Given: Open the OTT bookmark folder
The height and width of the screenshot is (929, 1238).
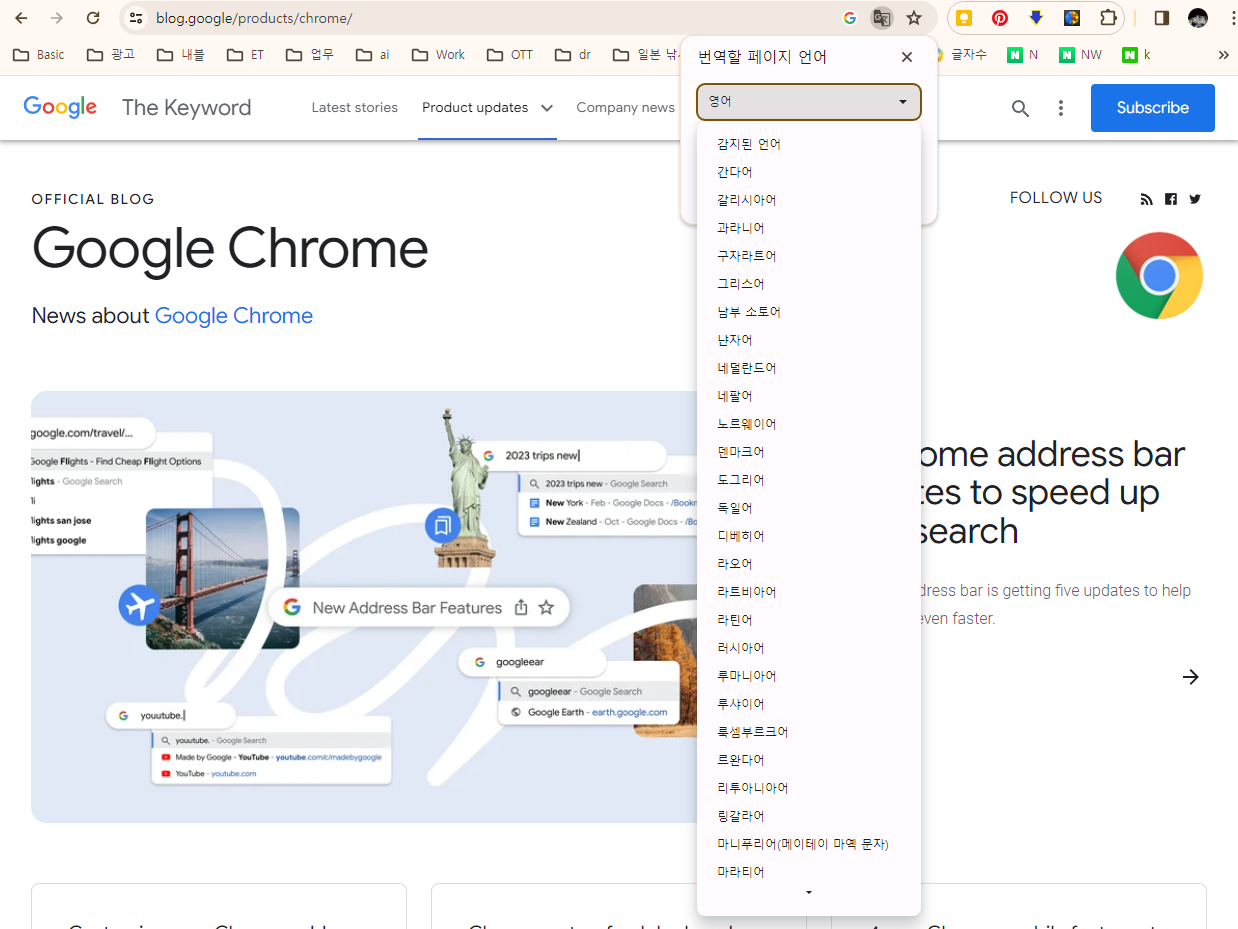Looking at the screenshot, I should 510,55.
